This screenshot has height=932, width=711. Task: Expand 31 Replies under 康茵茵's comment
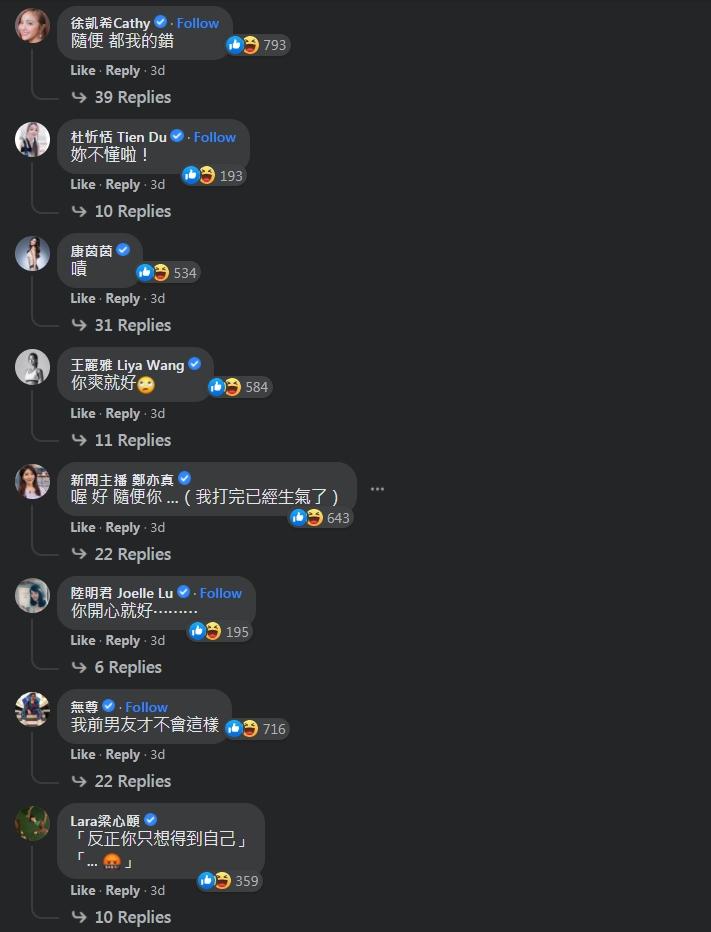pyautogui.click(x=121, y=326)
